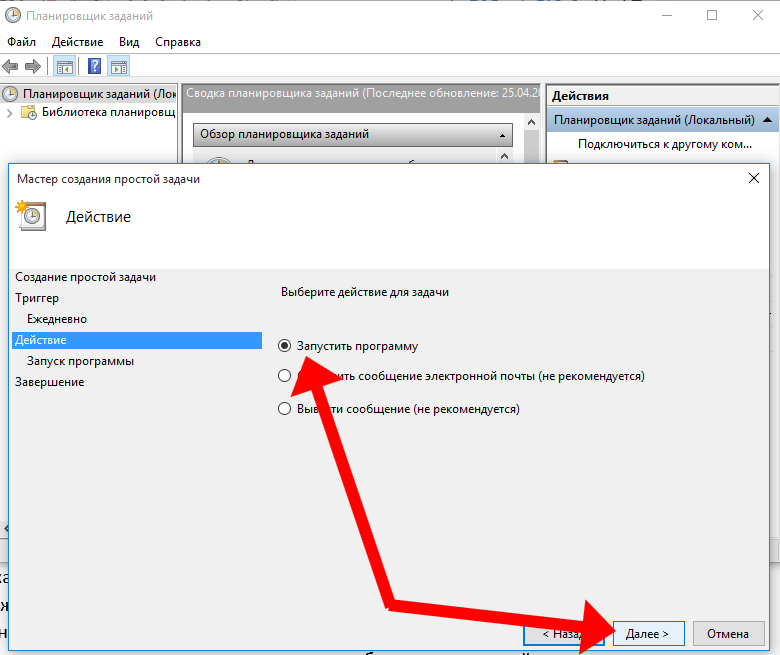Viewport: 780px width, 655px height.
Task: Toggle the action pane toolbar icon
Action: pyautogui.click(x=119, y=67)
